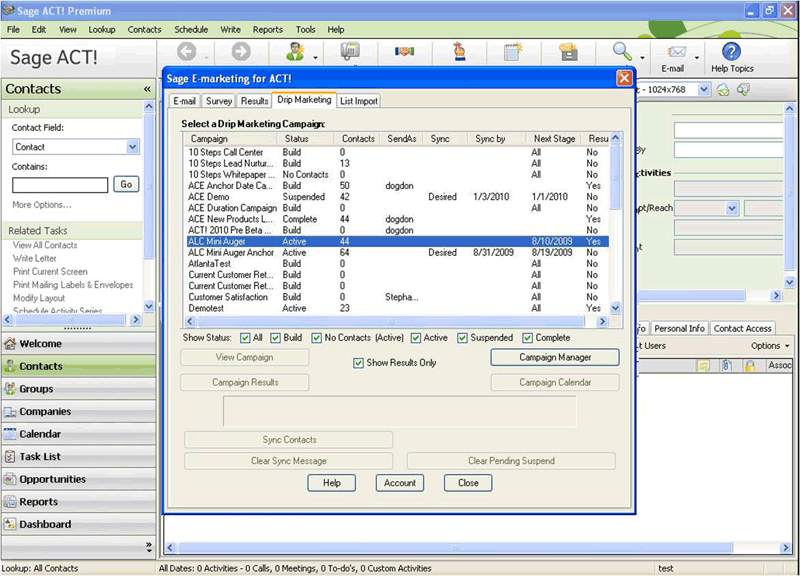Open Help Topics question mark icon
The width and height of the screenshot is (800, 576).
(732, 52)
